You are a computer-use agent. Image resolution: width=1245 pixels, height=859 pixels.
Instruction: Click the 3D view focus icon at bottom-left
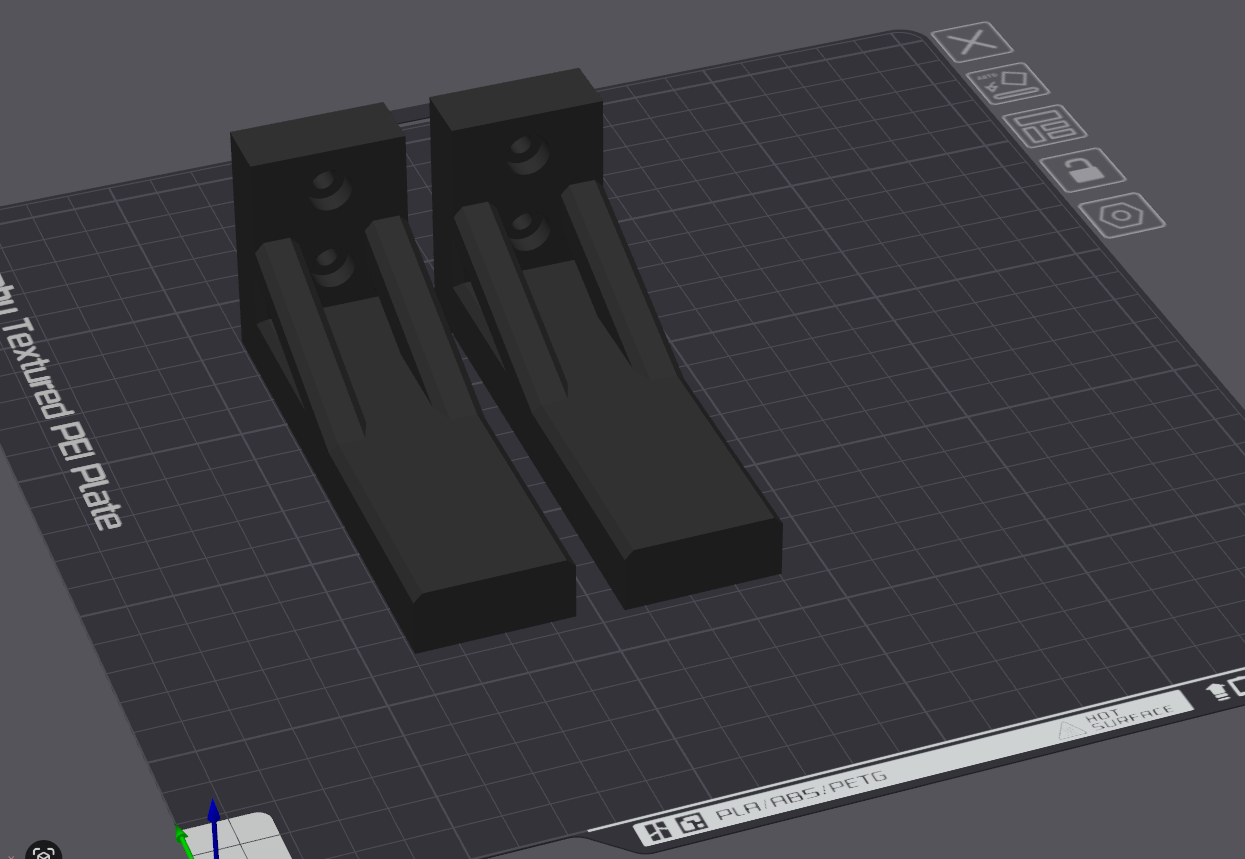click(44, 853)
